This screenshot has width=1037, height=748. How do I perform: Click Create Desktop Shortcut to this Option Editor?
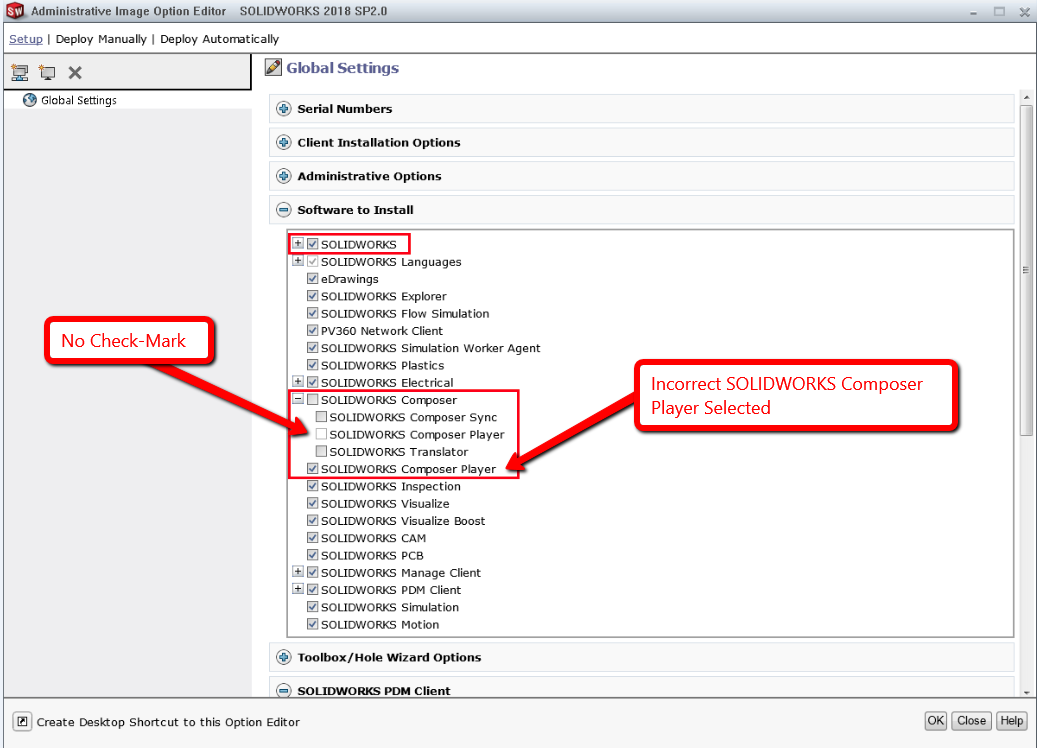tap(168, 722)
